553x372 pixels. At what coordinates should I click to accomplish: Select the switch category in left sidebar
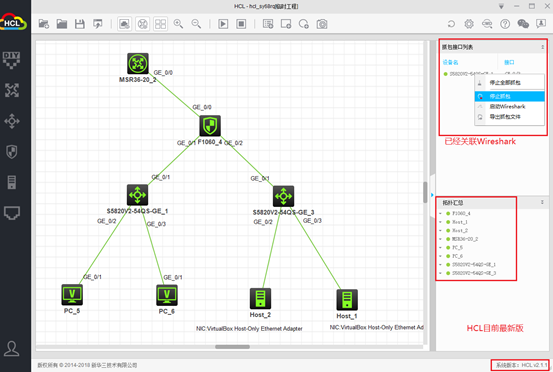(x=12, y=121)
